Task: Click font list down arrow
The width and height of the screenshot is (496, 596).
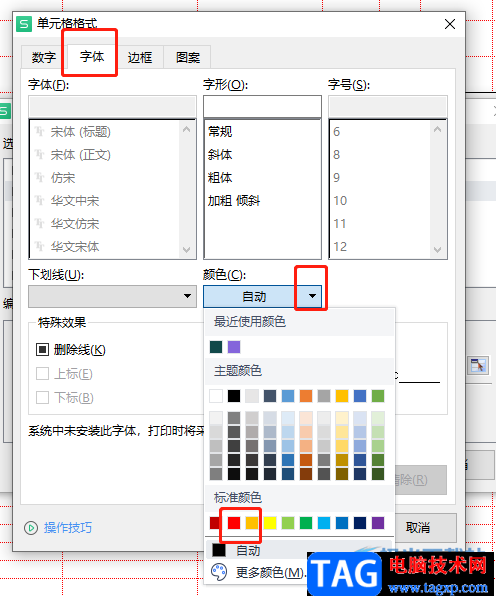Action: tap(187, 250)
